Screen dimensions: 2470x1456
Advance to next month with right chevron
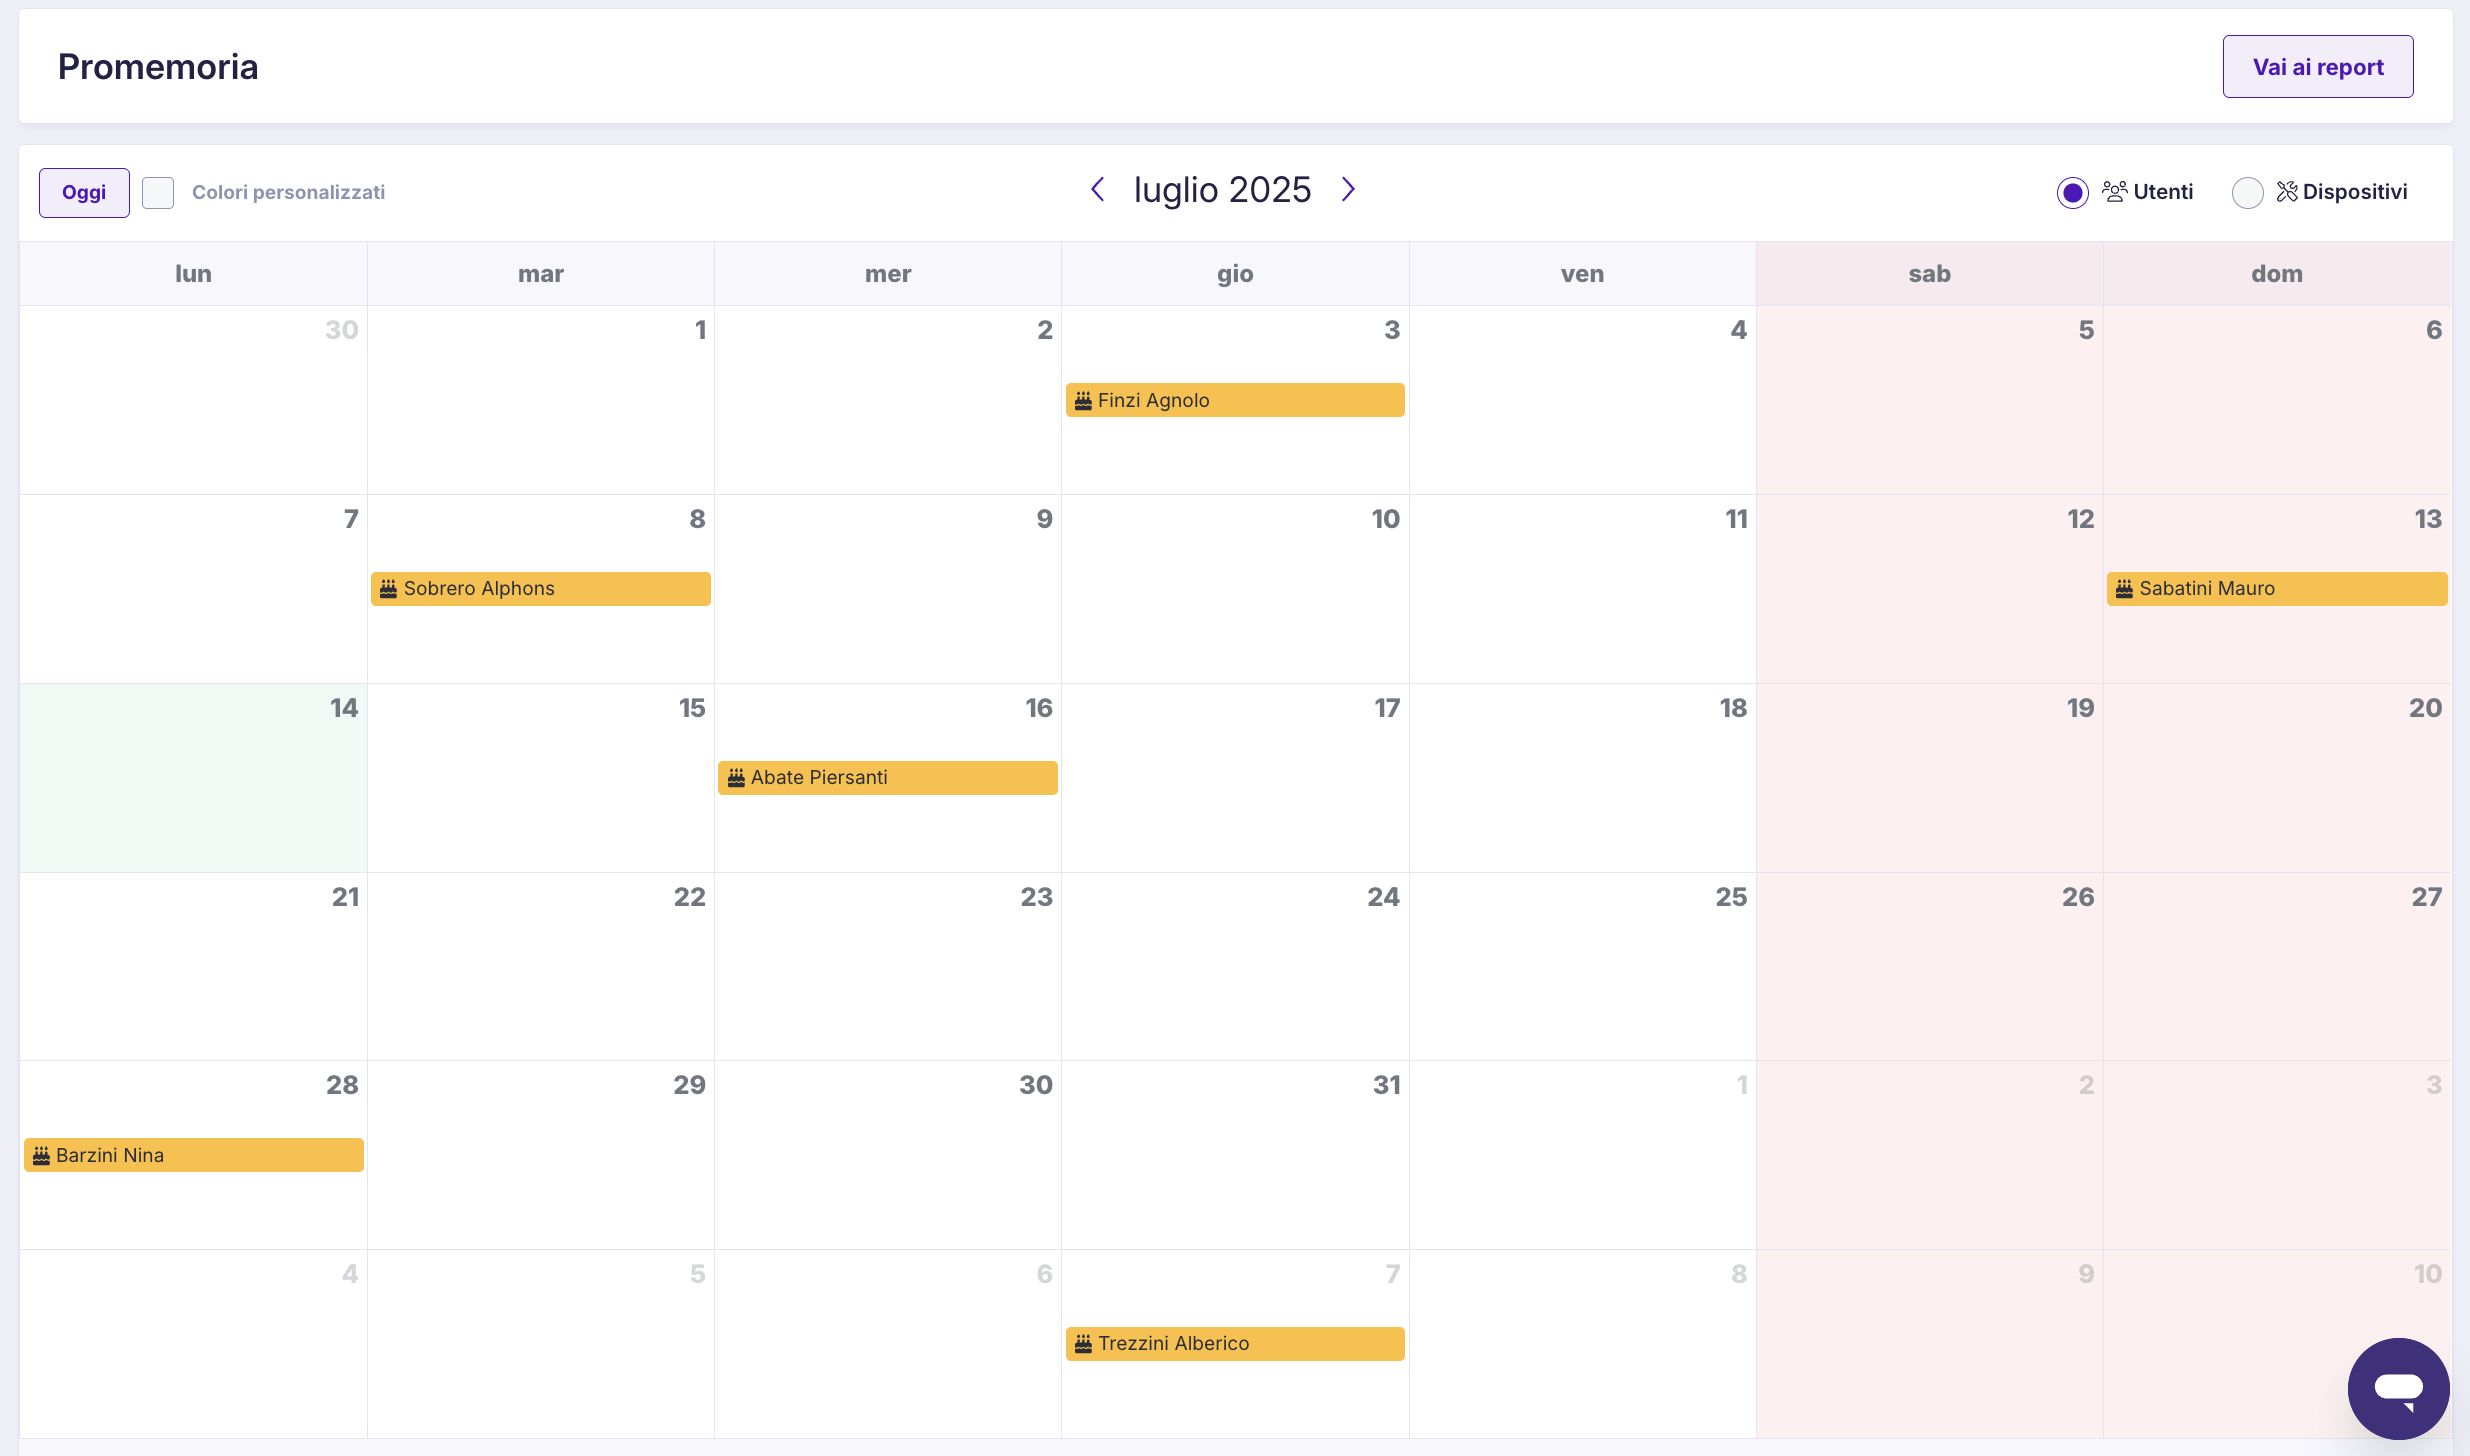(x=1348, y=189)
